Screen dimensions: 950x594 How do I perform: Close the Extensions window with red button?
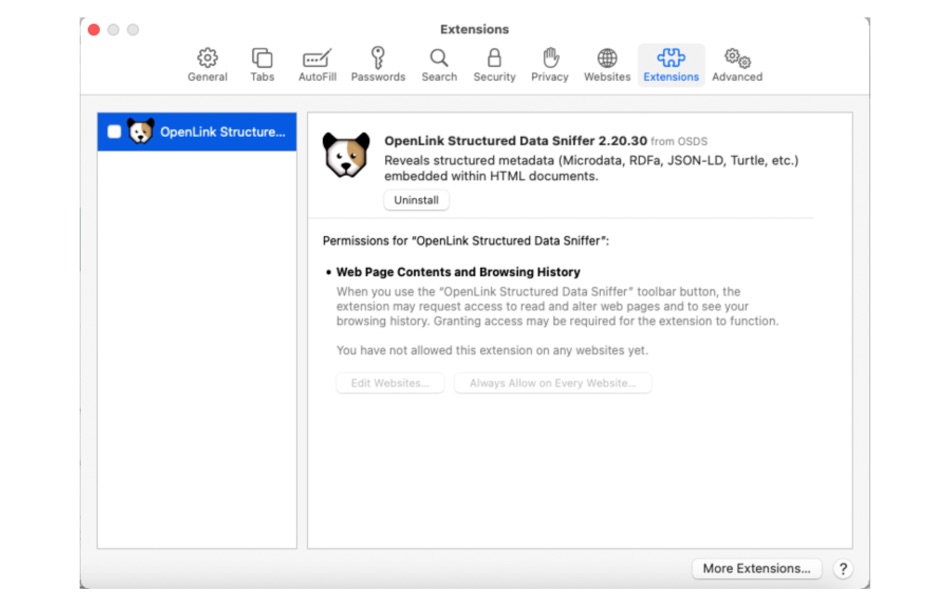(x=94, y=30)
